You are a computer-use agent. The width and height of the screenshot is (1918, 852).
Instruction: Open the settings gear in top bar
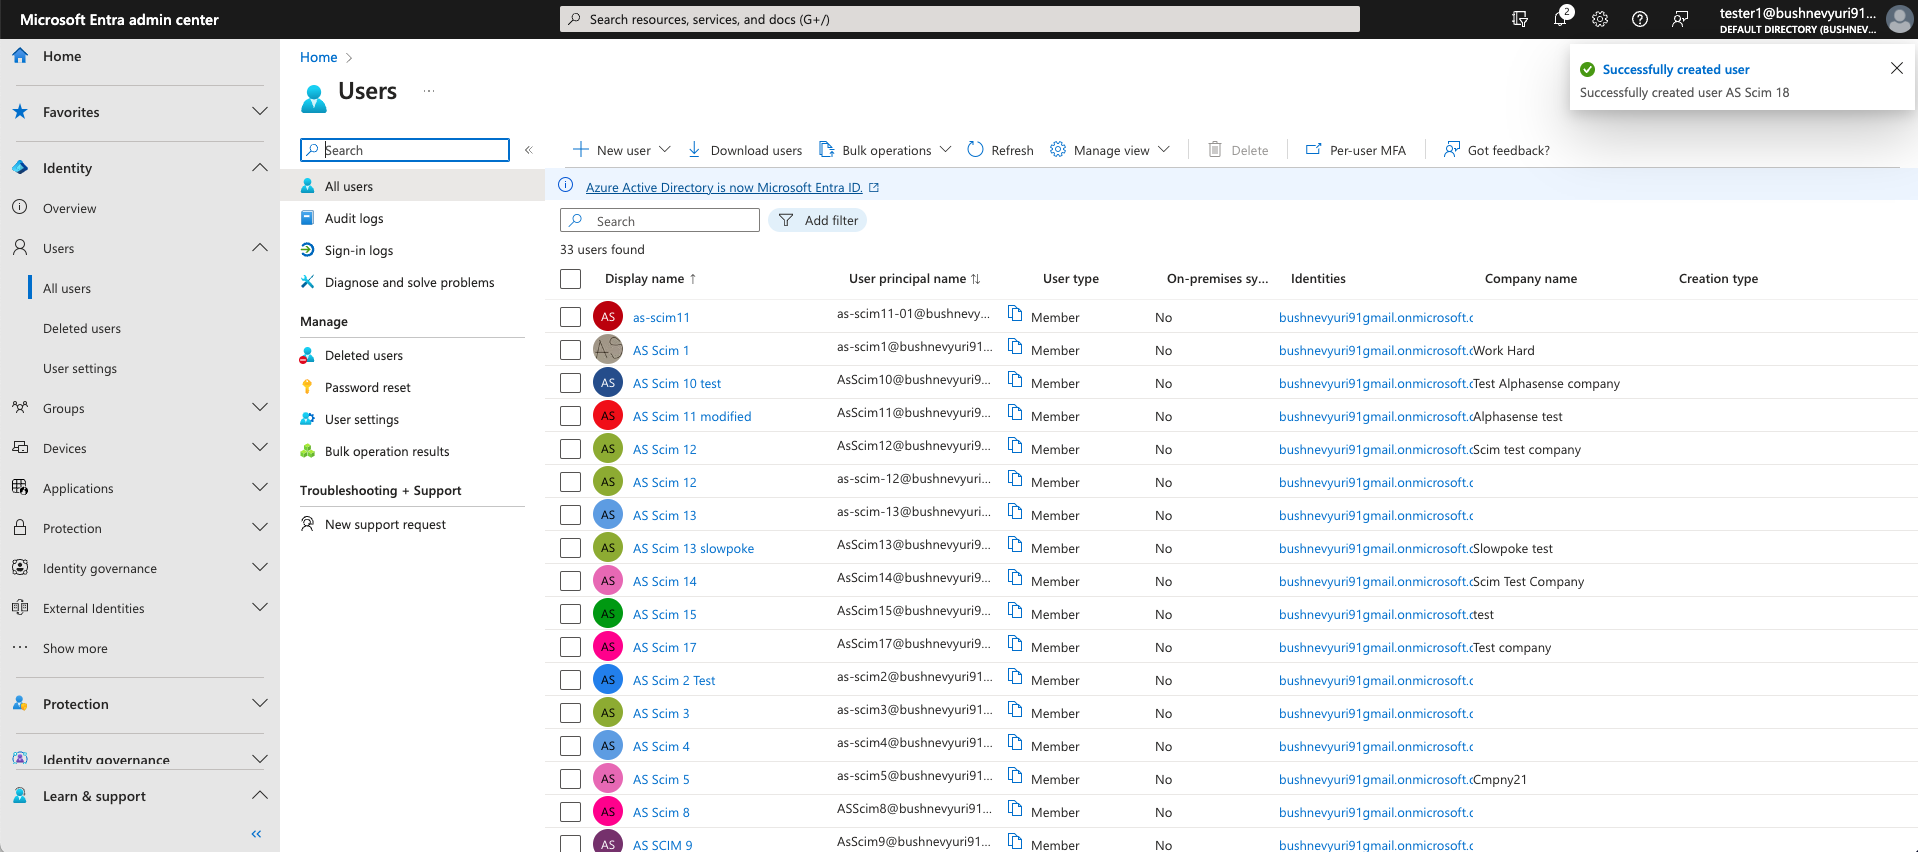(x=1600, y=19)
